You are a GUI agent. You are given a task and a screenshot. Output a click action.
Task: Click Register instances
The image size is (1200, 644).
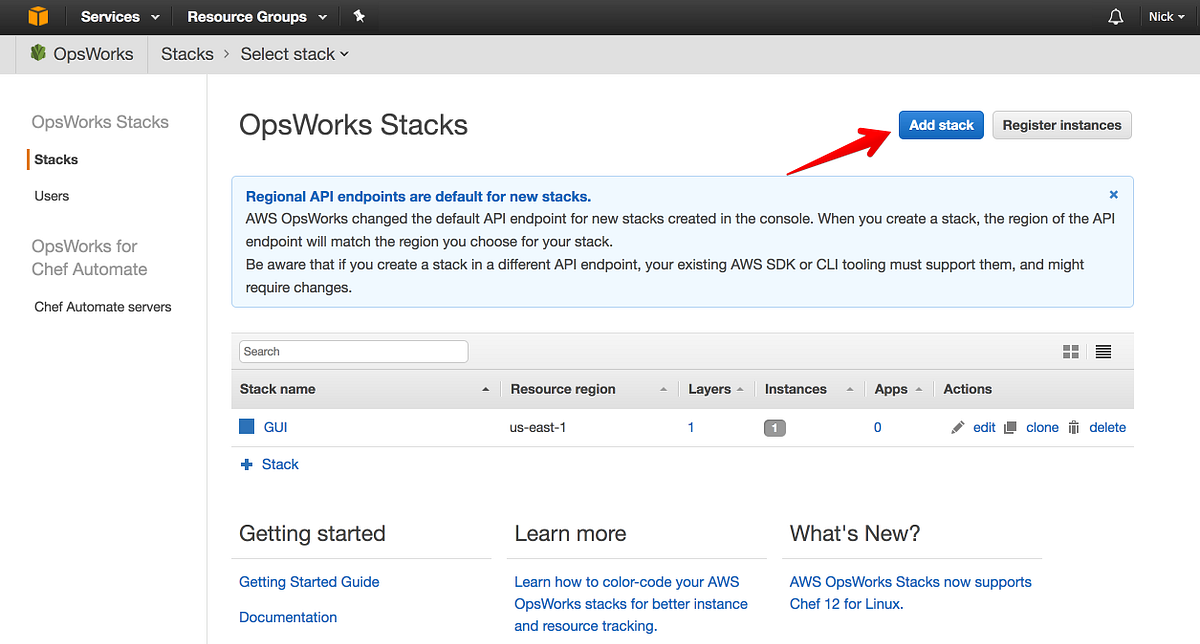[1061, 124]
